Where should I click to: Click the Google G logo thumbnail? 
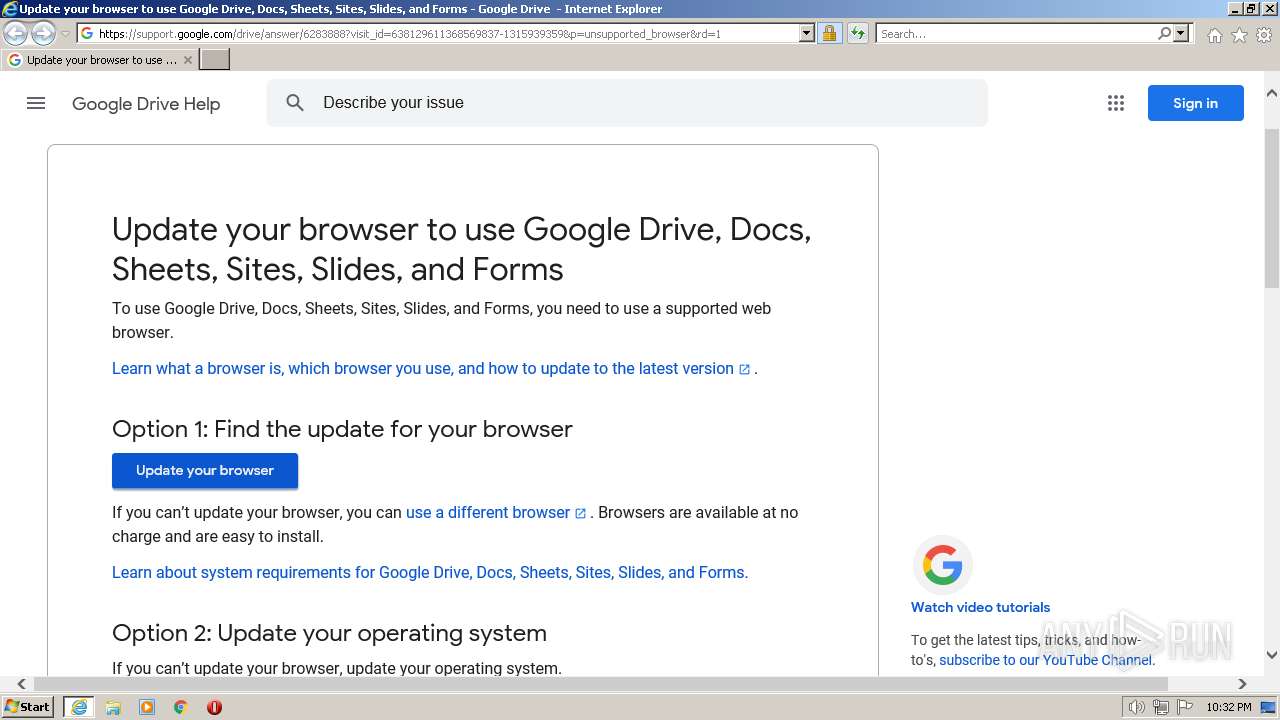pyautogui.click(x=942, y=565)
